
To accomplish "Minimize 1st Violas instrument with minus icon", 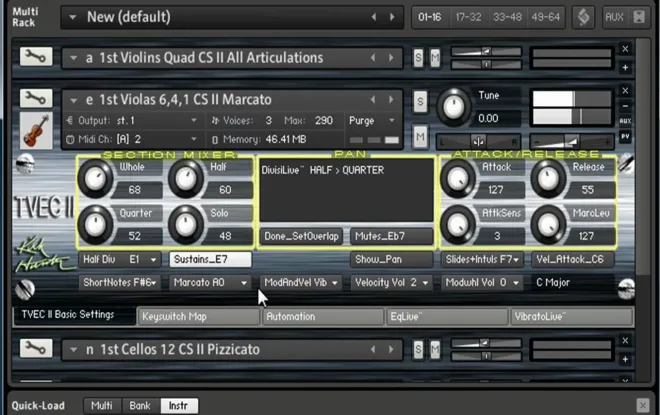I will click(x=625, y=106).
